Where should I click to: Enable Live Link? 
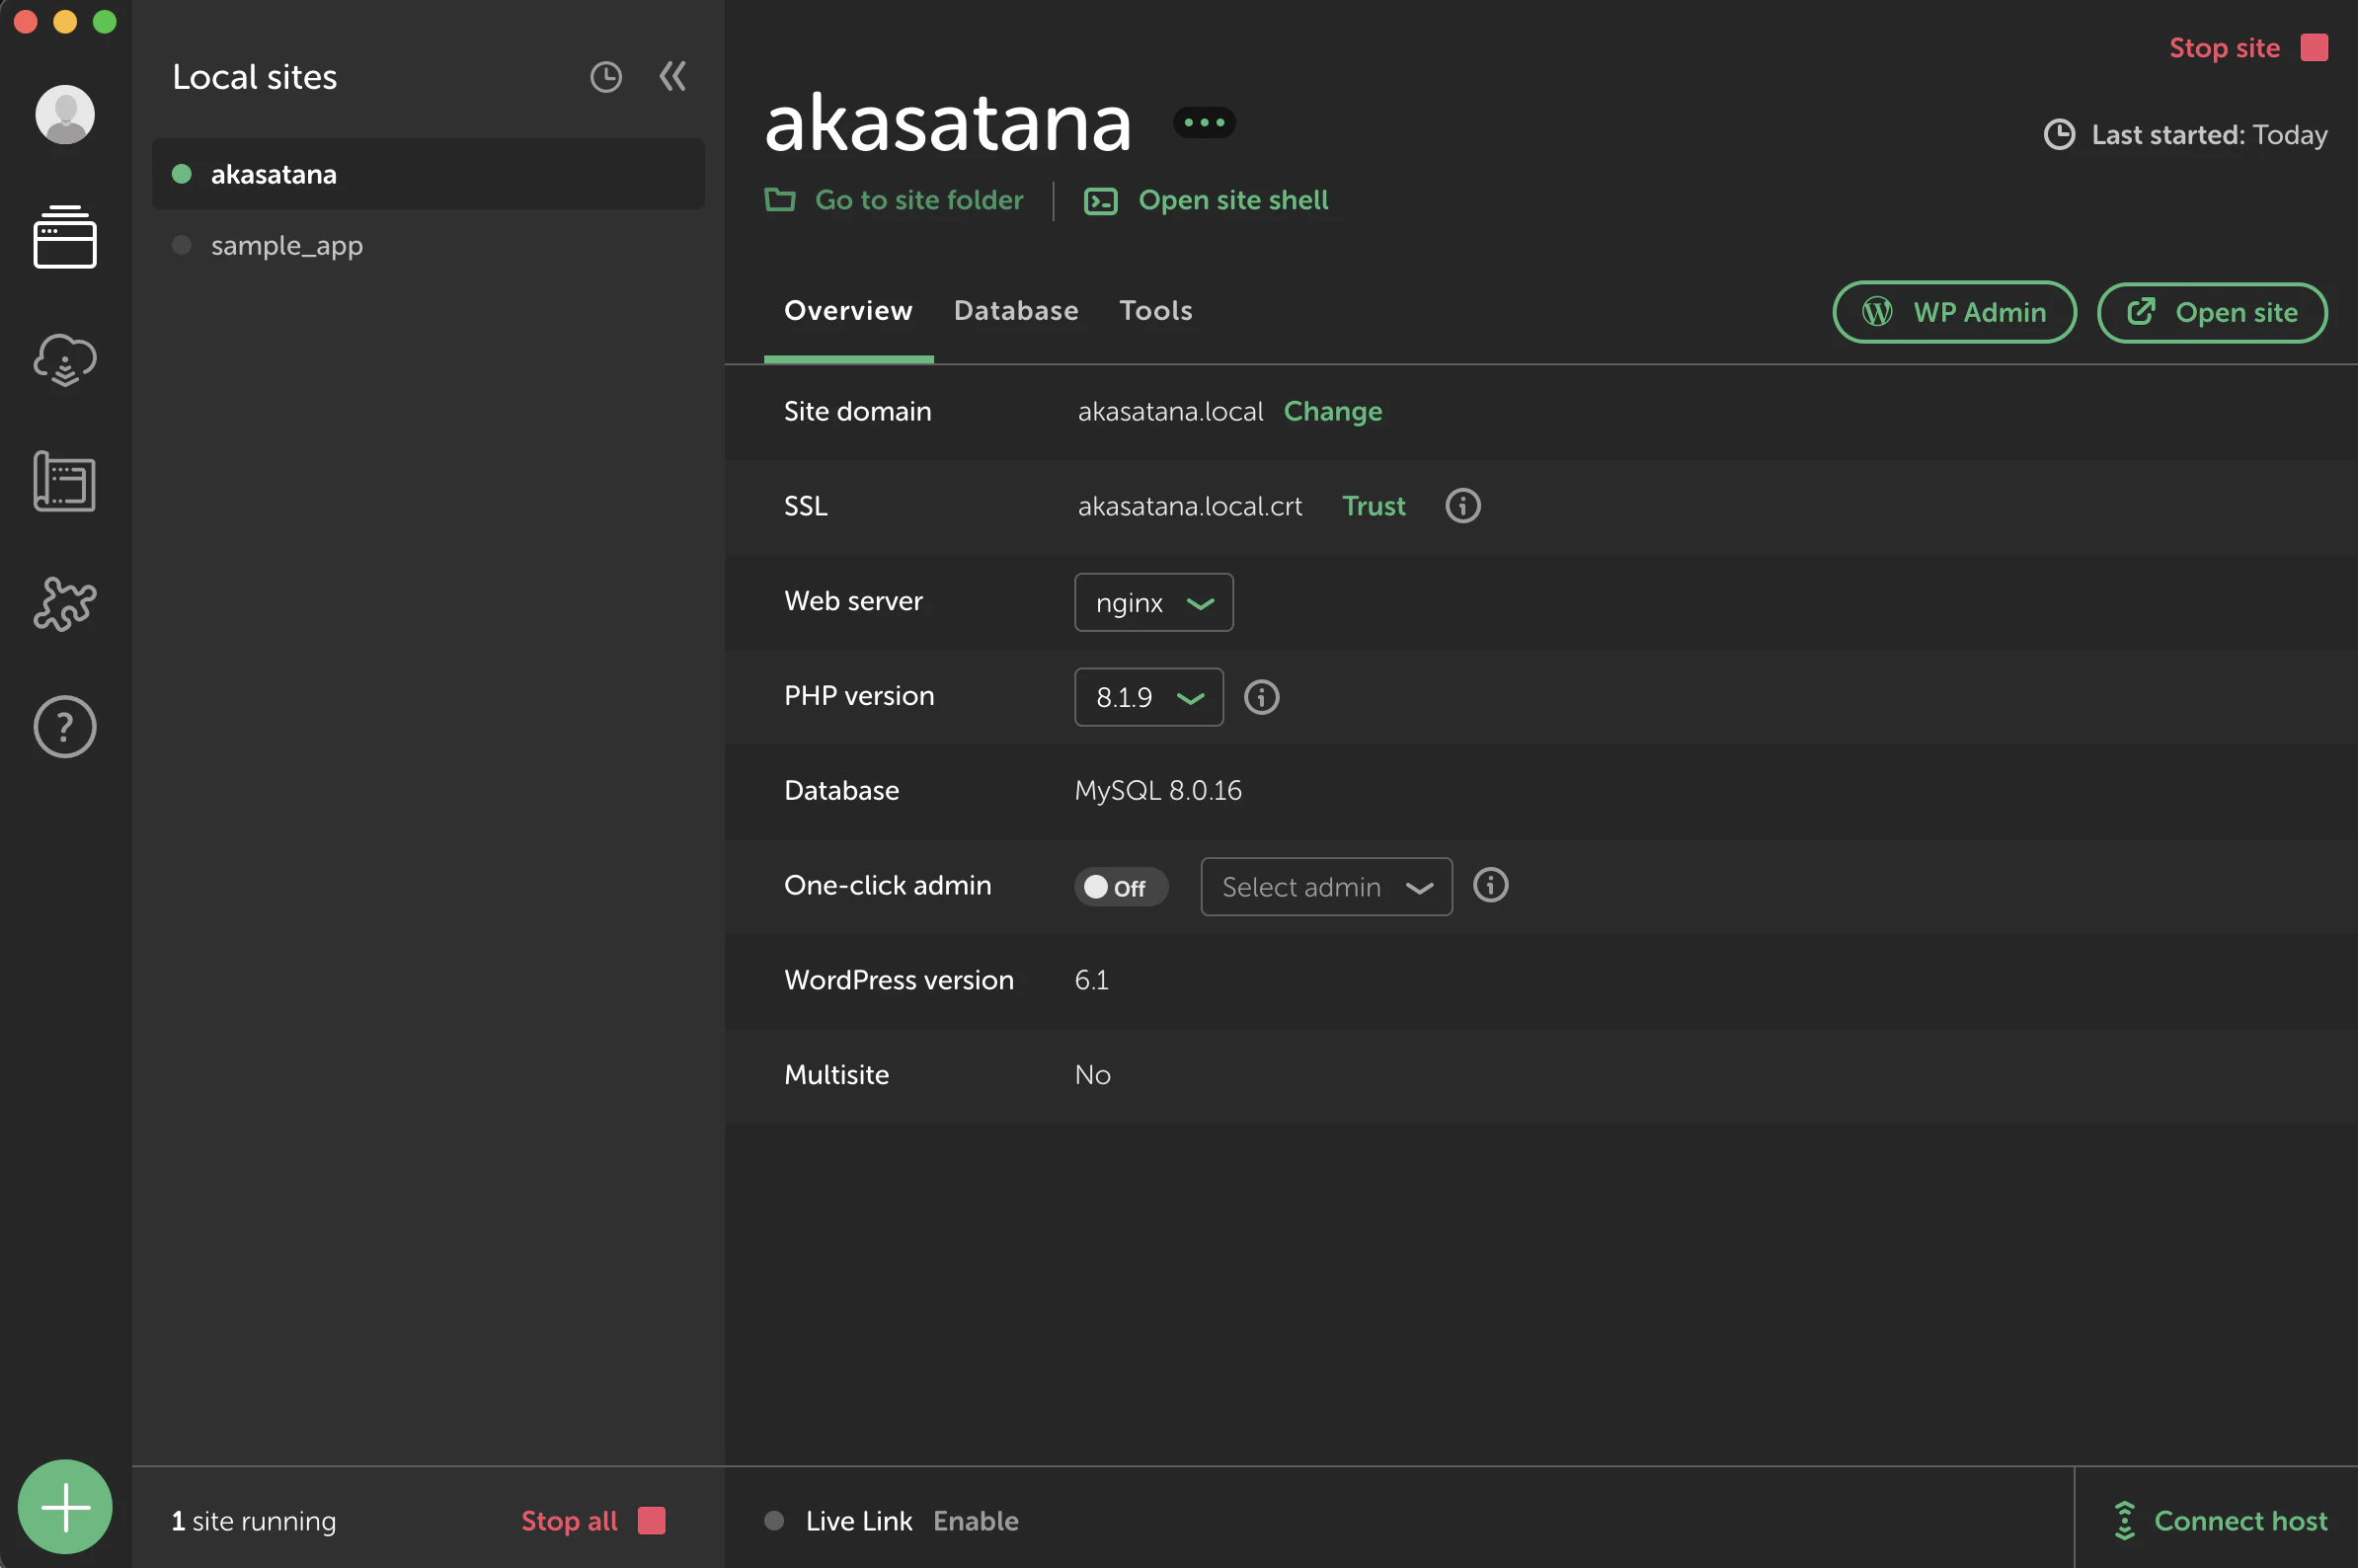(975, 1521)
